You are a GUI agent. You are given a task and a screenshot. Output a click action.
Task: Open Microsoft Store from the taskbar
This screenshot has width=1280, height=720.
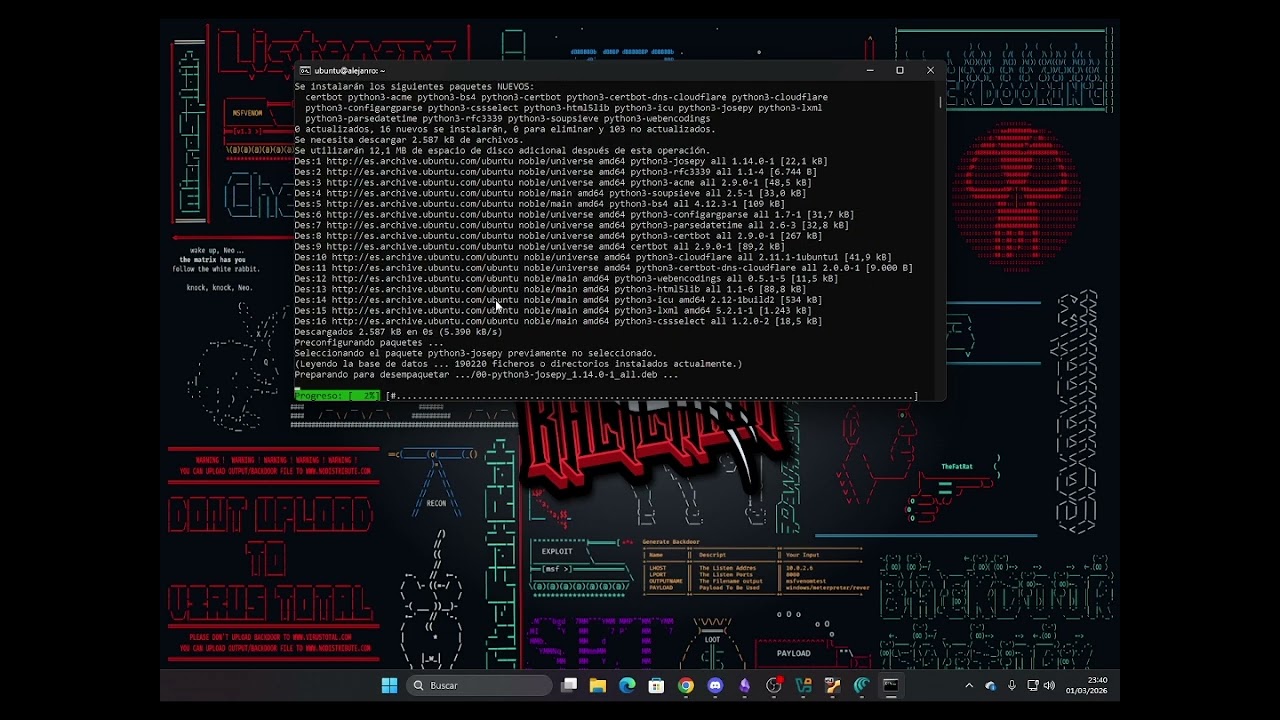pyautogui.click(x=656, y=685)
